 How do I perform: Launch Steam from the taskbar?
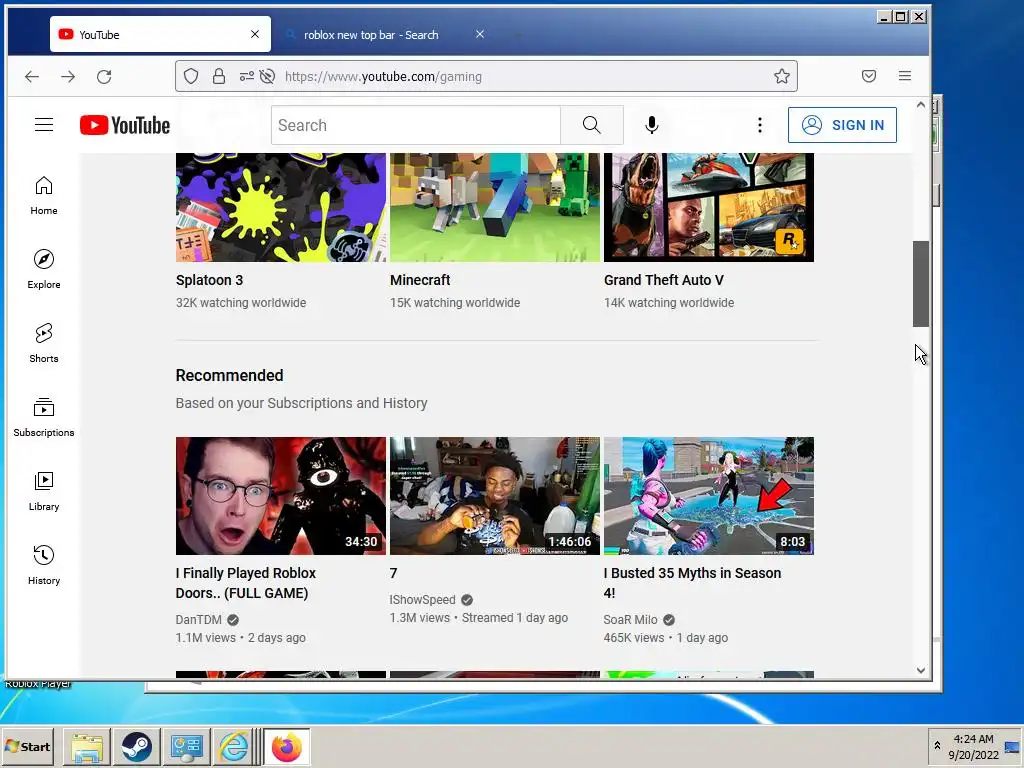[136, 746]
